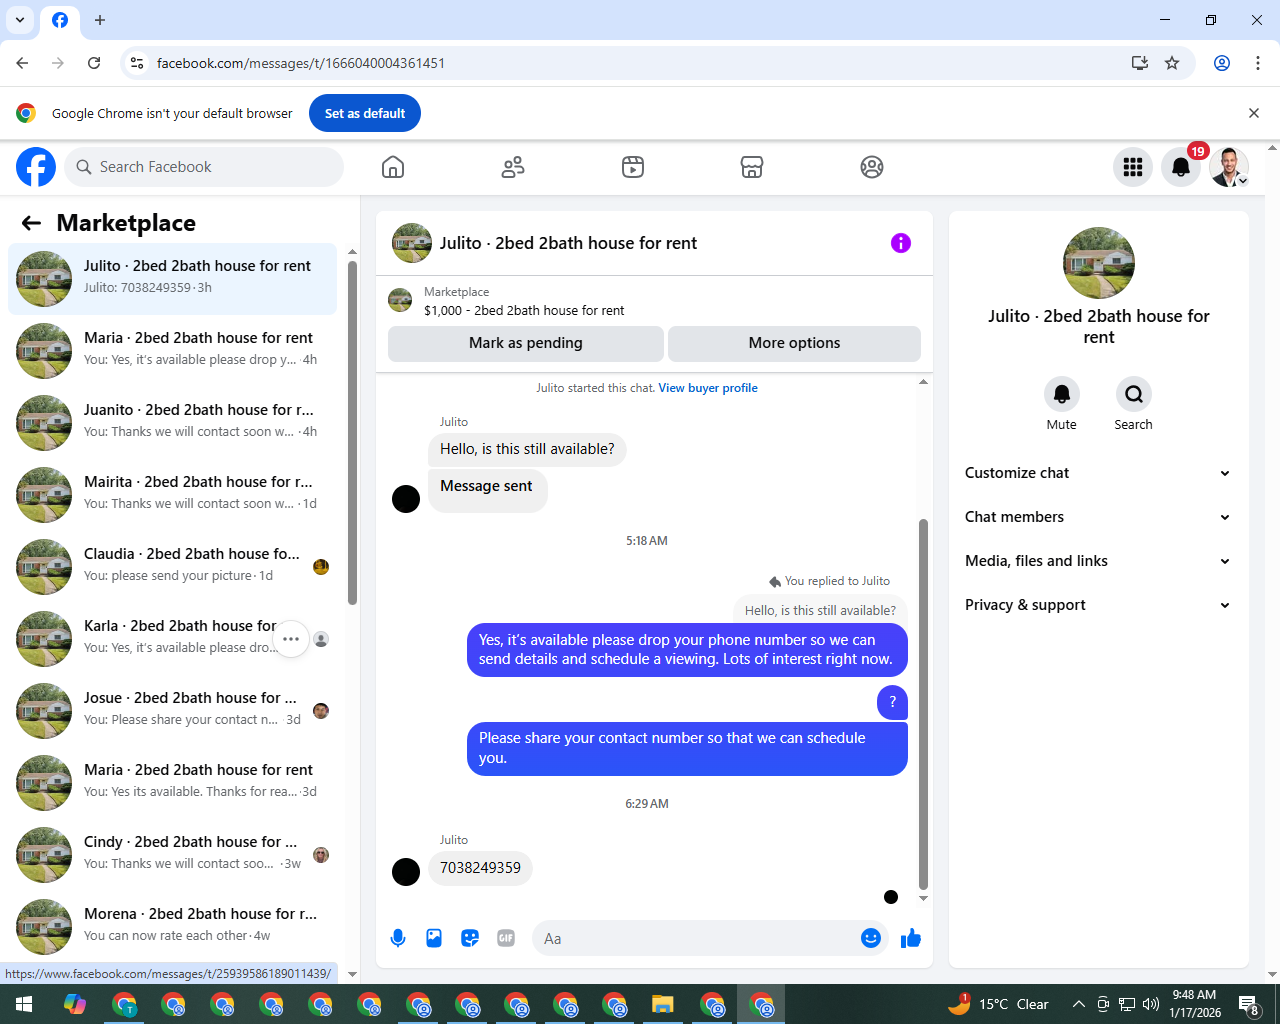Screen dimensions: 1280x1024
Task: Open Windows Start button
Action: coord(24,1004)
